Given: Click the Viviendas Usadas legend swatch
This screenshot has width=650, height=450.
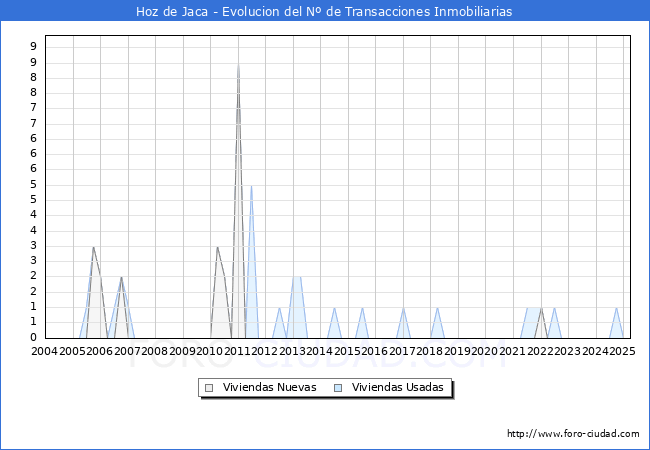Looking at the screenshot, I should point(338,388).
